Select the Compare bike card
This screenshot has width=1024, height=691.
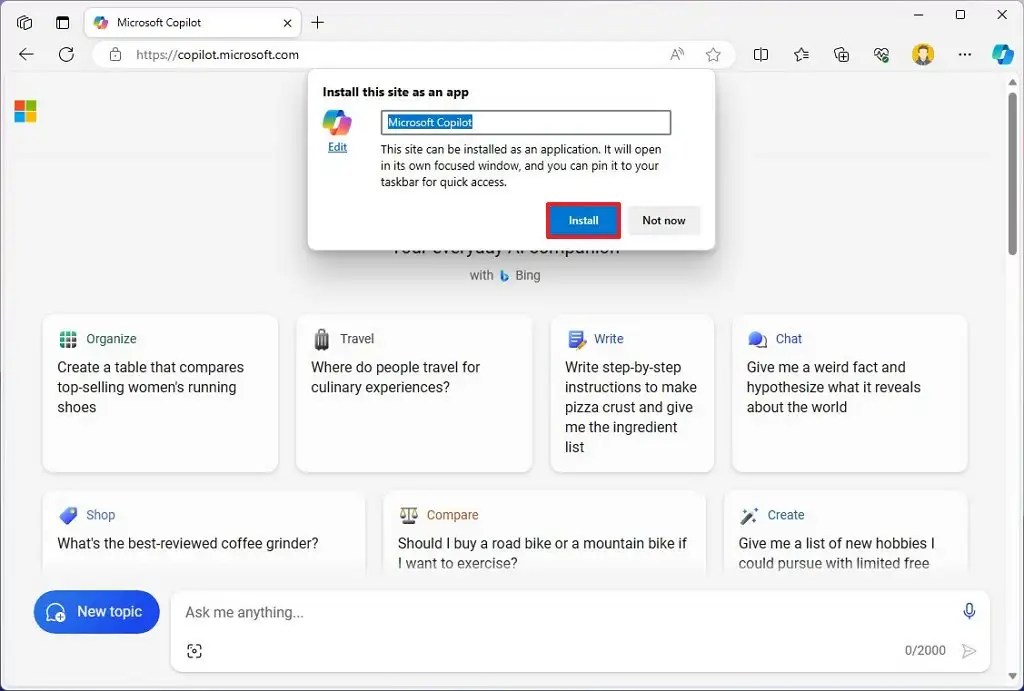pyautogui.click(x=545, y=533)
